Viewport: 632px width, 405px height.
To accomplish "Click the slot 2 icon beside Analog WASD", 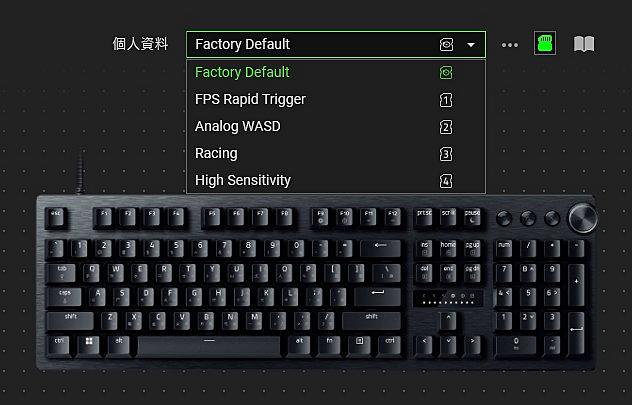I will click(x=446, y=127).
